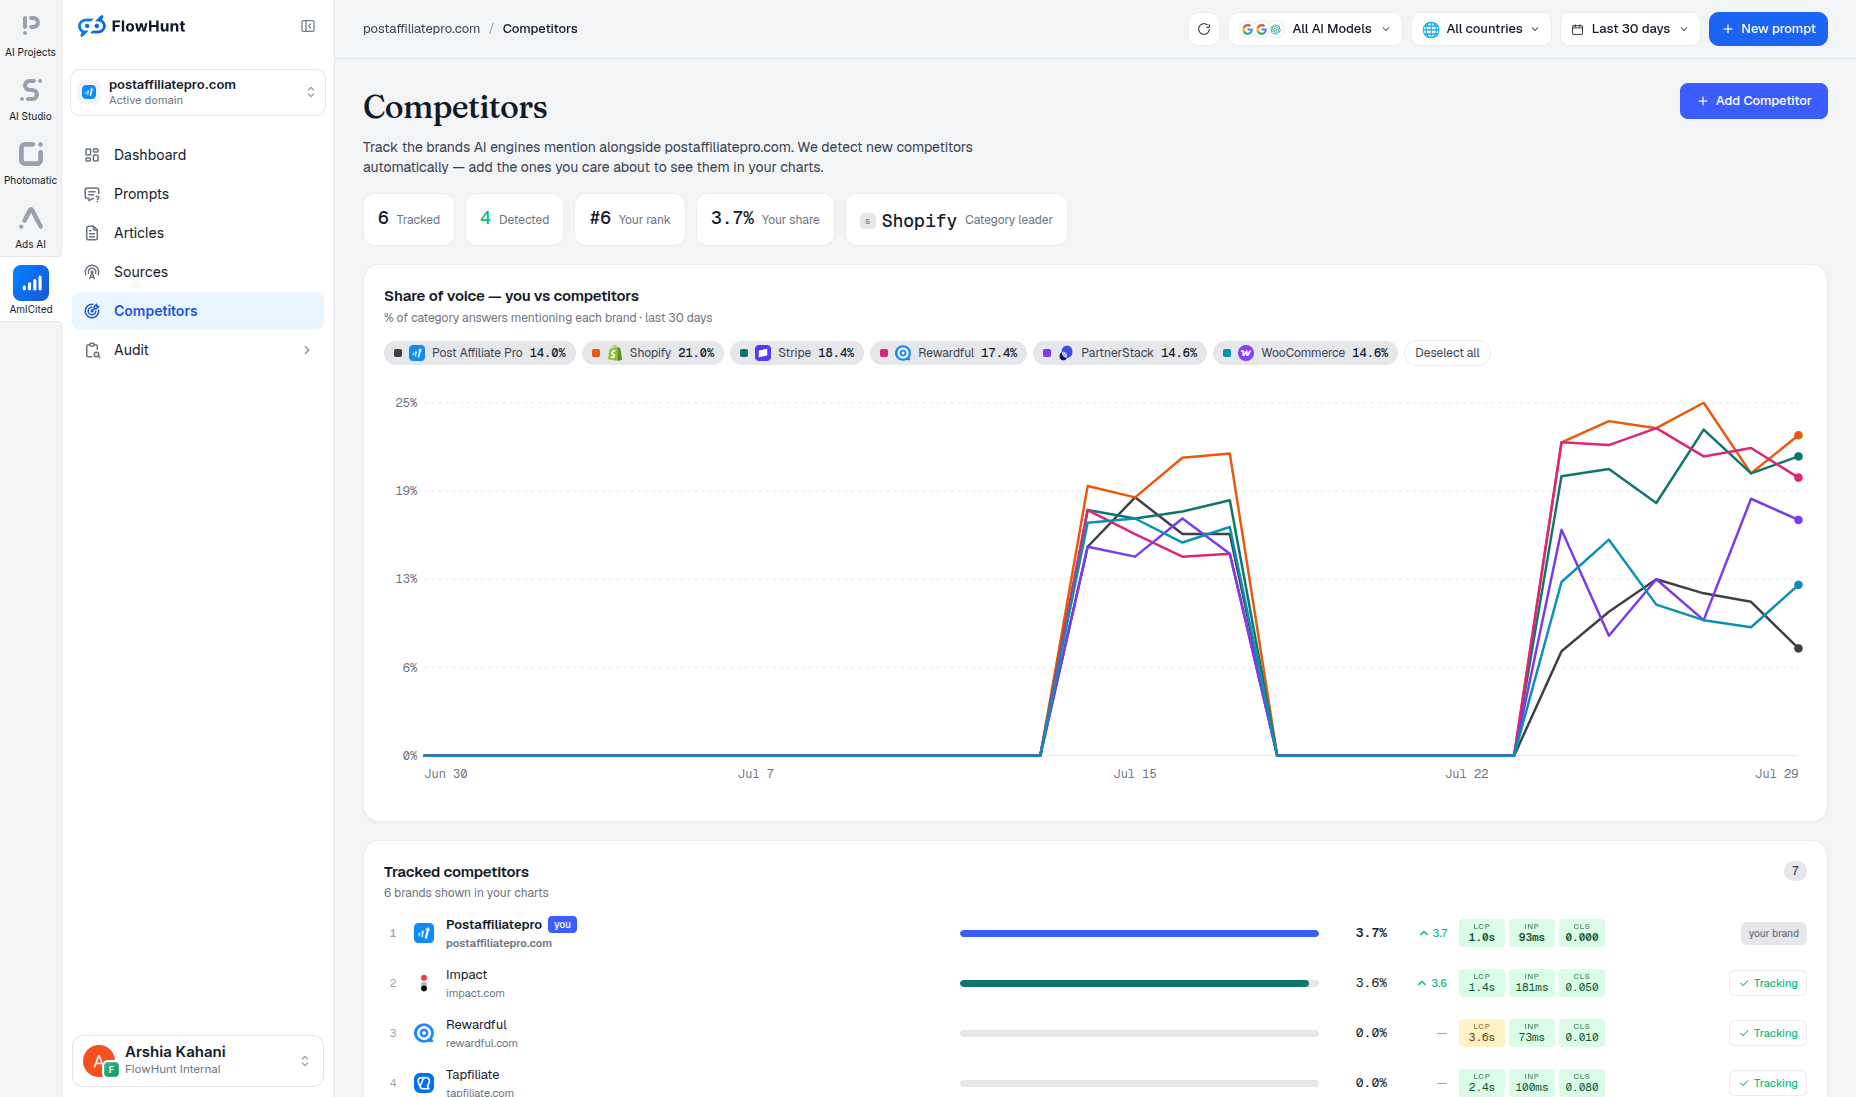Click the Rewardful logo in competitor list
This screenshot has width=1856, height=1097.
pyautogui.click(x=424, y=1033)
